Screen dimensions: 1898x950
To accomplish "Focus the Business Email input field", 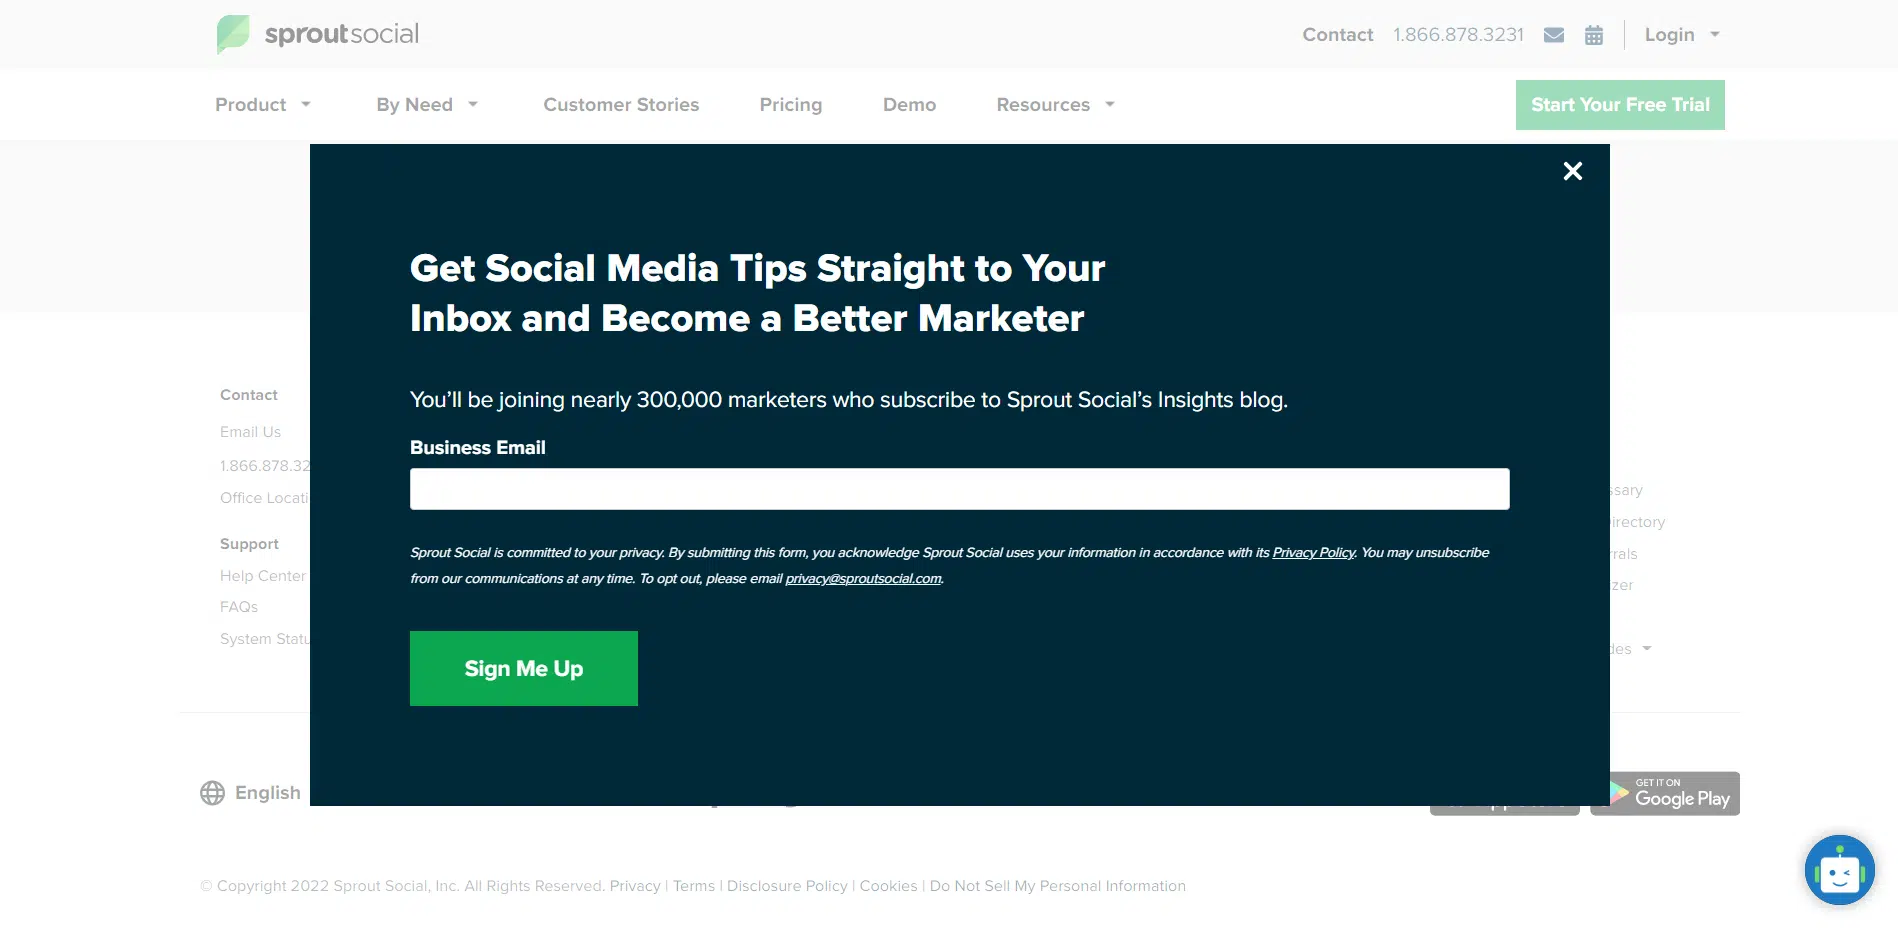I will coord(960,489).
